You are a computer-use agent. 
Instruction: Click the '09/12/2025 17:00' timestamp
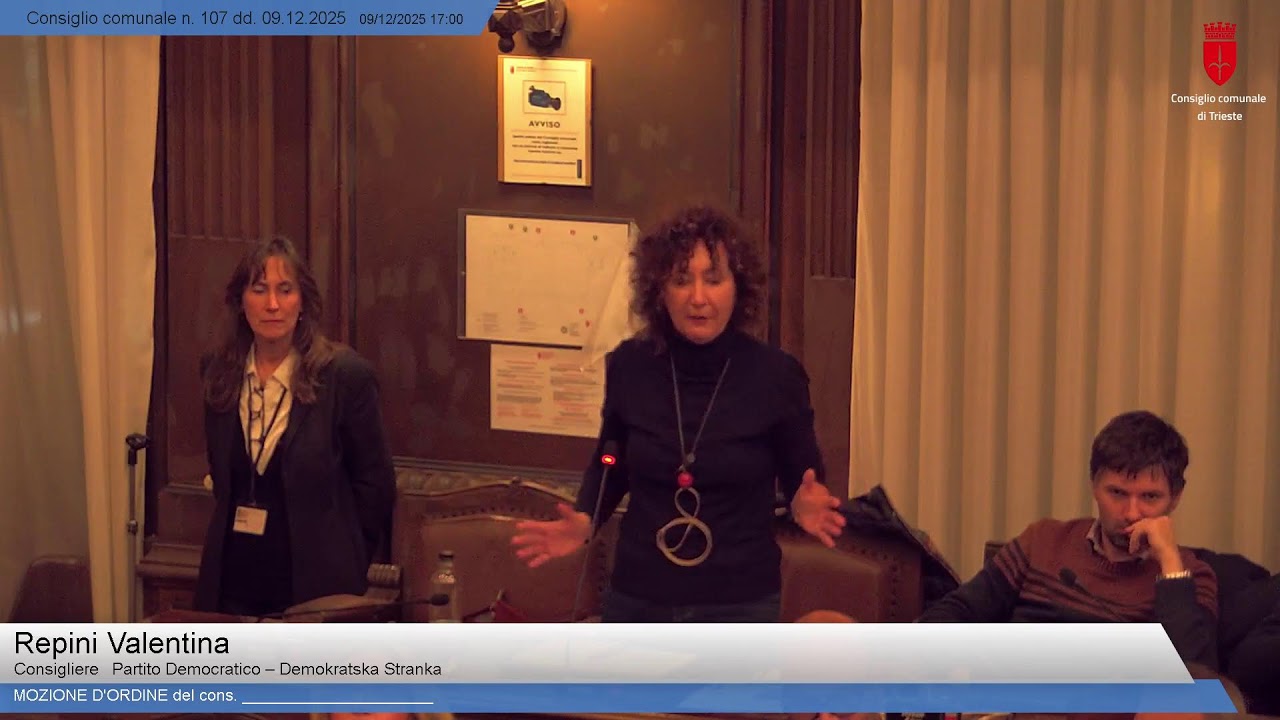(411, 19)
